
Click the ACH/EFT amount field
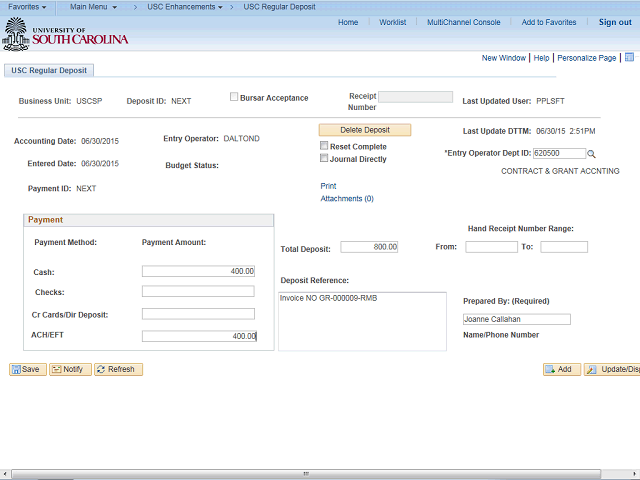(x=199, y=336)
